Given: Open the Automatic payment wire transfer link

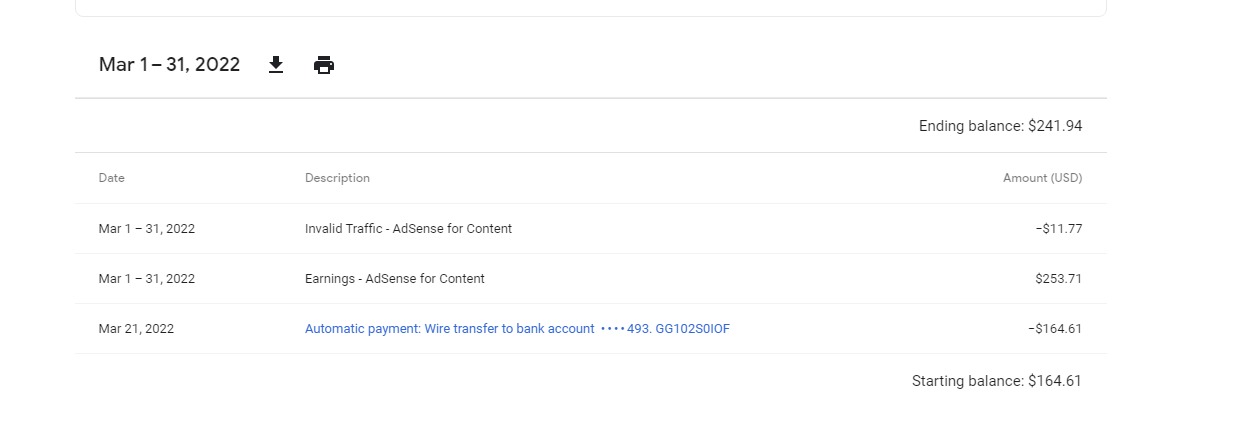Looking at the screenshot, I should pos(517,329).
